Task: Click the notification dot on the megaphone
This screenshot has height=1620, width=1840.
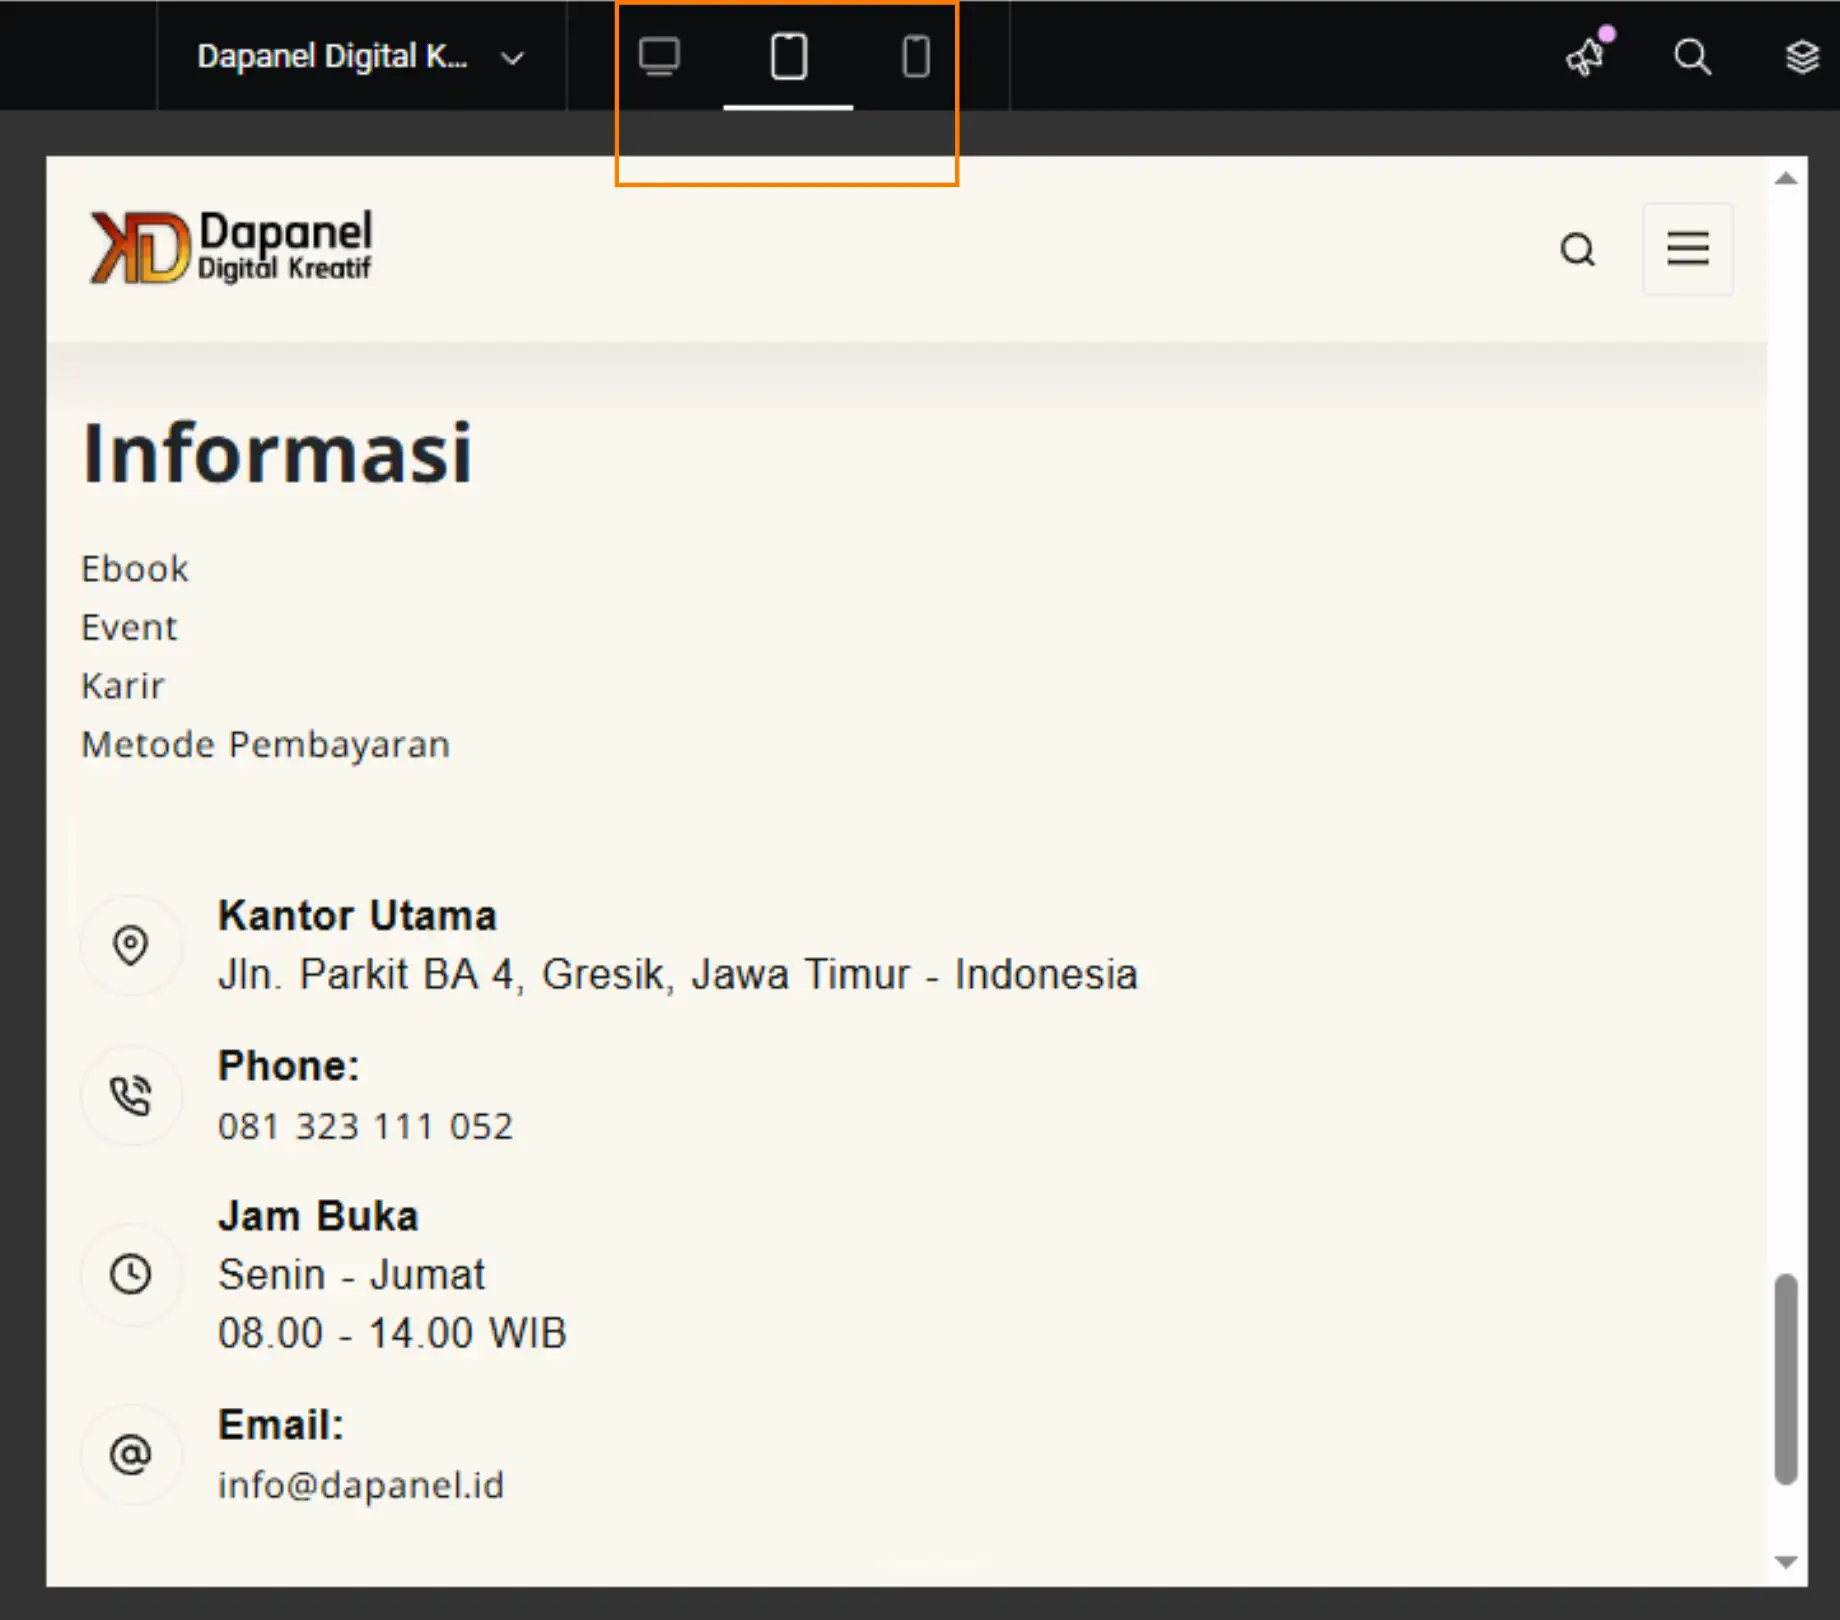Action: (x=1607, y=33)
